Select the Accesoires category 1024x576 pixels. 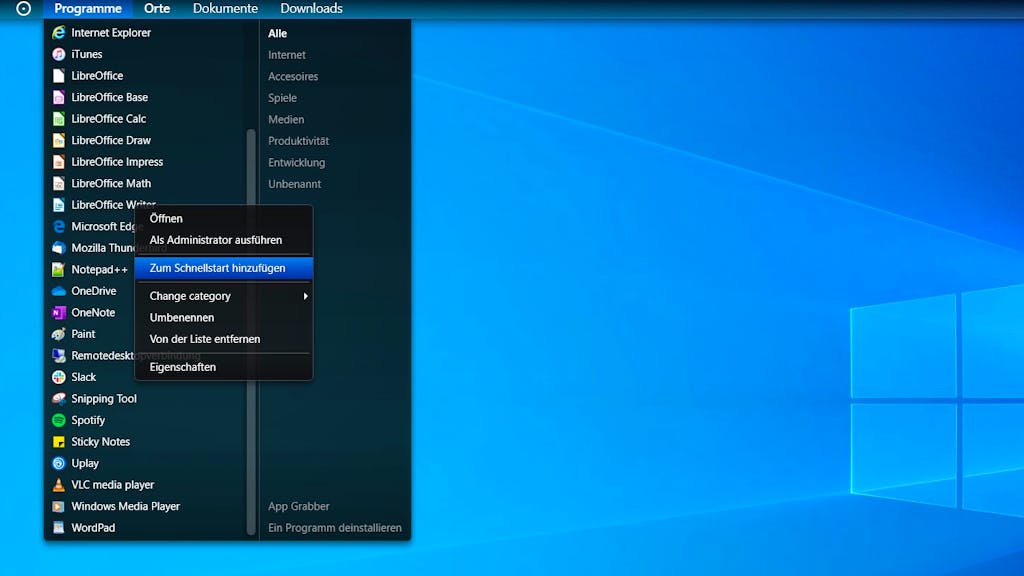293,76
